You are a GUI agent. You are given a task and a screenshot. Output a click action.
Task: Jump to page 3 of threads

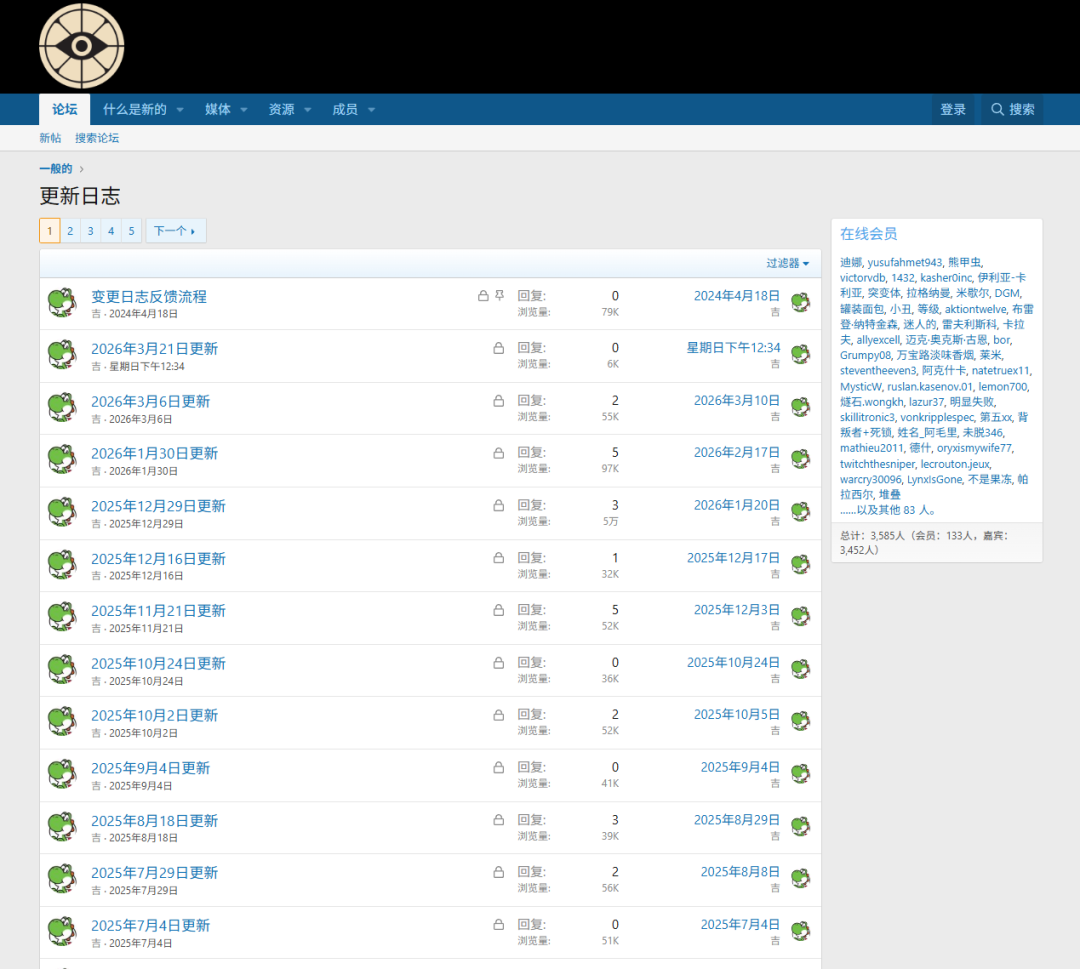point(90,231)
